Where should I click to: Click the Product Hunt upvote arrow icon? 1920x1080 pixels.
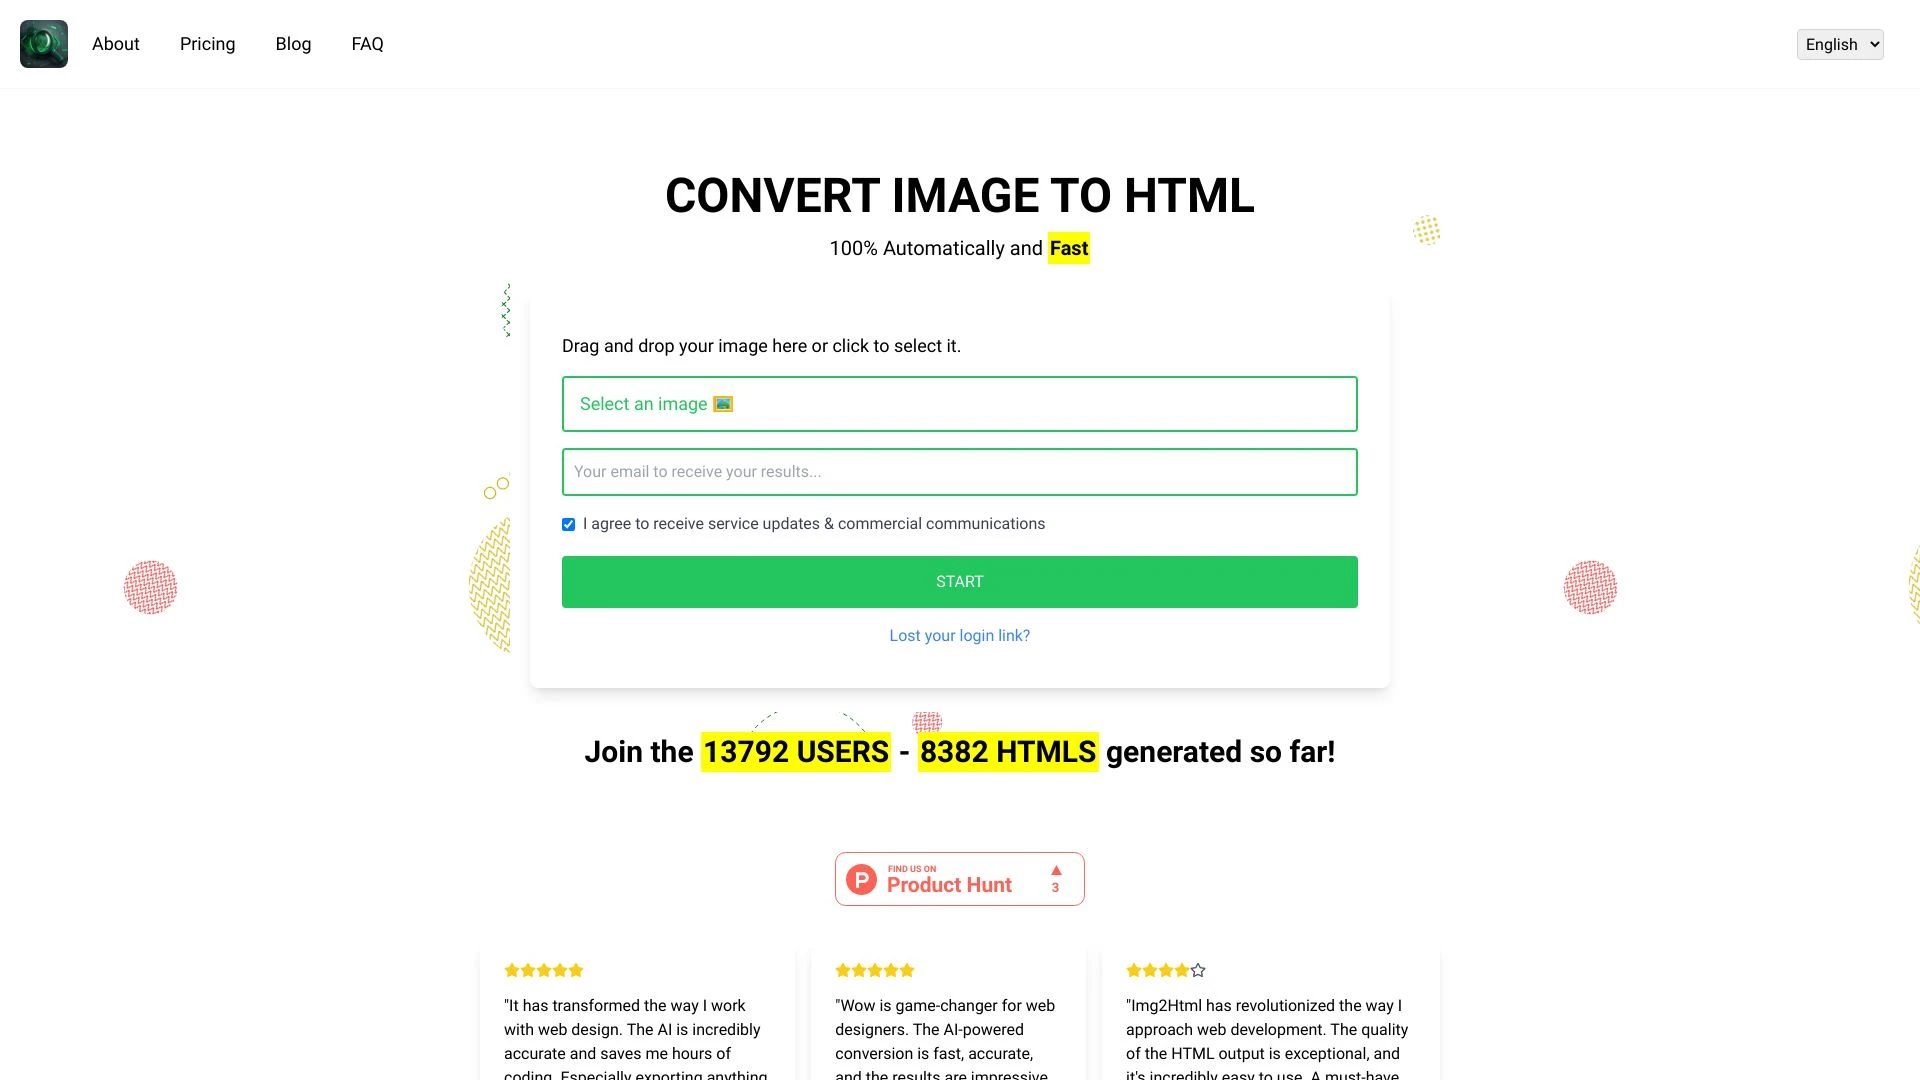pos(1055,869)
